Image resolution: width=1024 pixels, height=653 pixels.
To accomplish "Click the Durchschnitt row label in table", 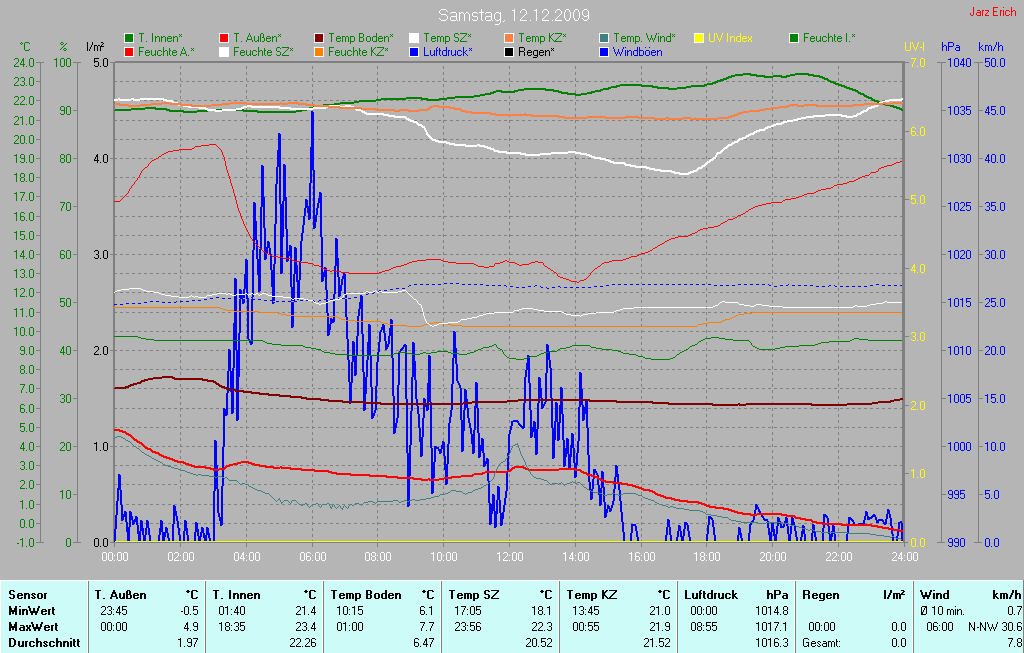I will coord(43,642).
